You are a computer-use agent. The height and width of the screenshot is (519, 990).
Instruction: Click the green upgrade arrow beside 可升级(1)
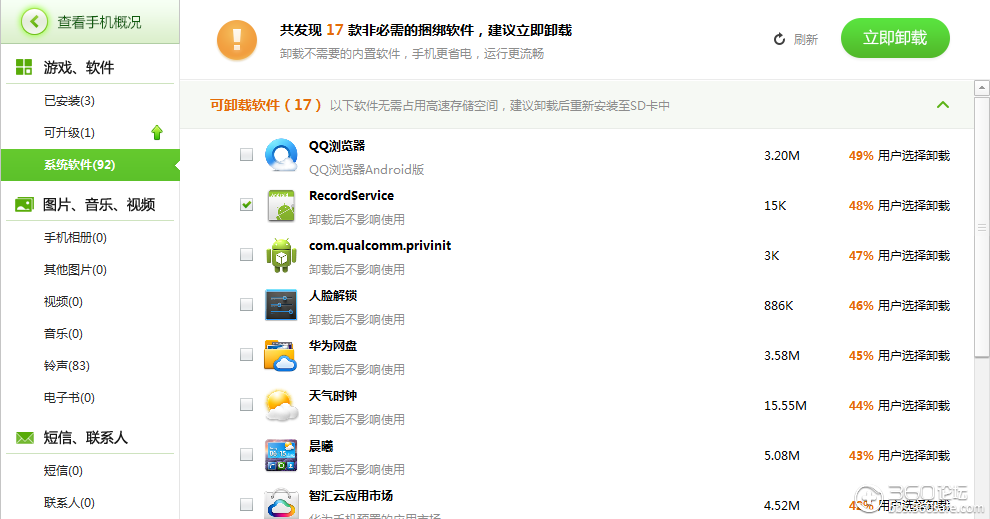click(157, 133)
